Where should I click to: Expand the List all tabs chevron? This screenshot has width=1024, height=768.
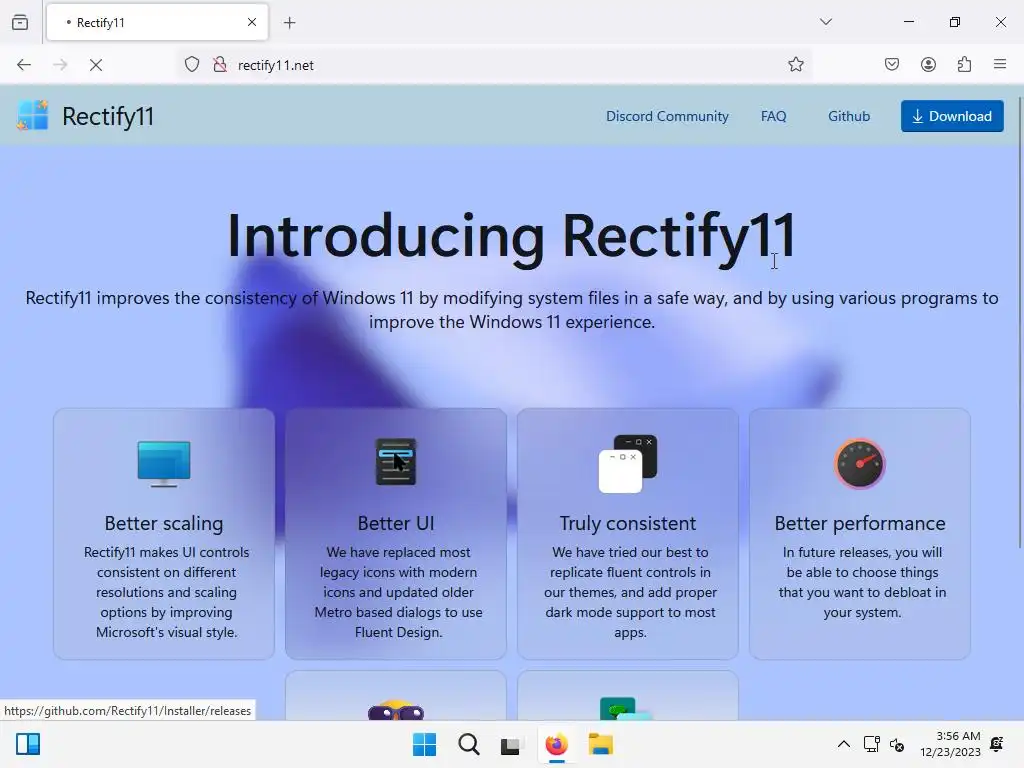[826, 22]
